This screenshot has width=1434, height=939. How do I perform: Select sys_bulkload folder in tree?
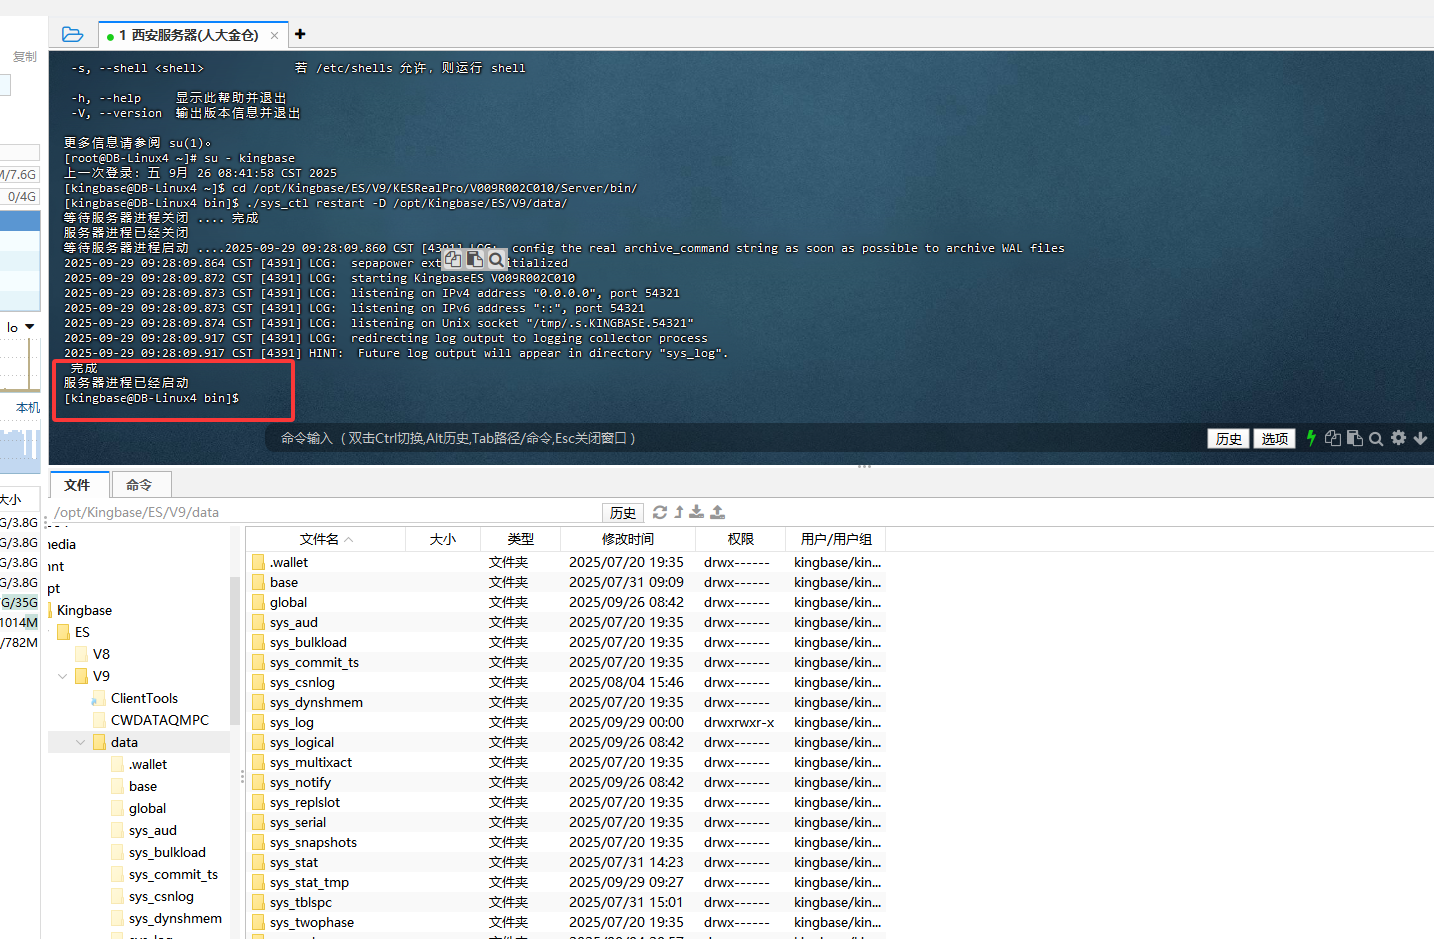(167, 852)
